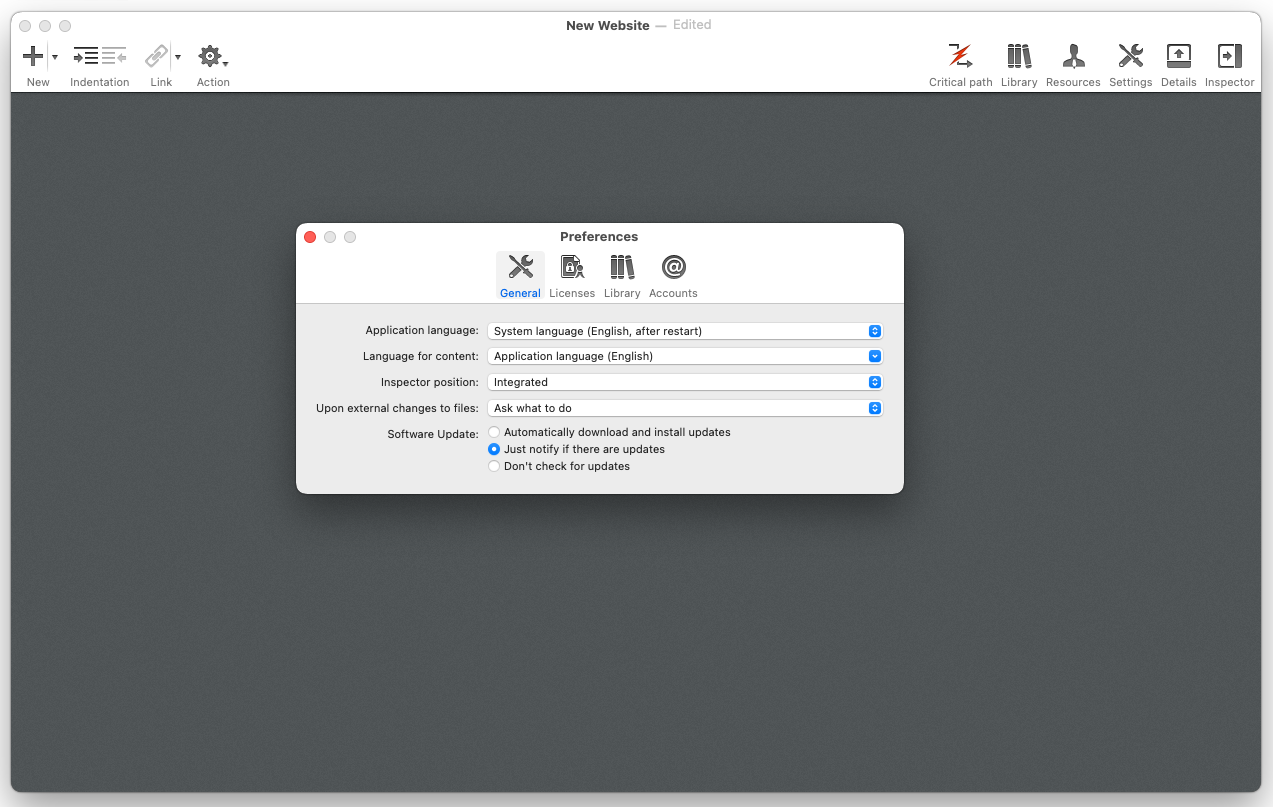Expand the Language for content dropdown
The height and width of the screenshot is (807, 1273).
coord(684,356)
